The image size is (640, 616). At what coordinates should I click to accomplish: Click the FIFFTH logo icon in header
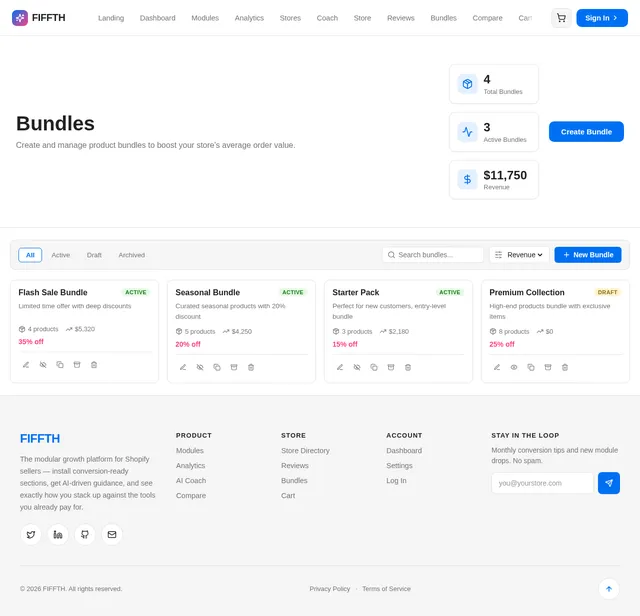(x=20, y=18)
